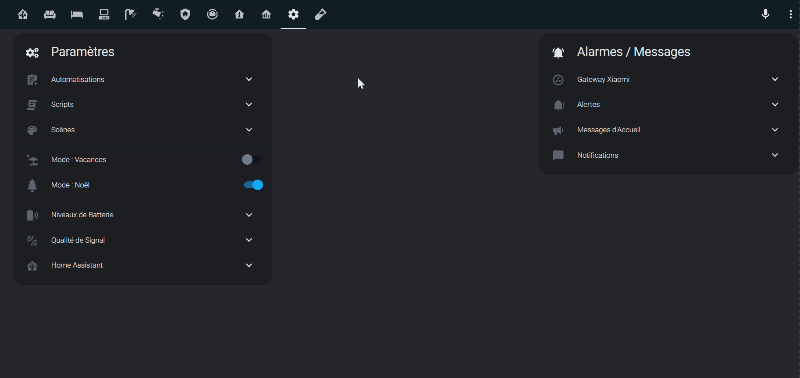This screenshot has width=800, height=378.
Task: Click the Home Assistant house icon
Action: pos(32,265)
